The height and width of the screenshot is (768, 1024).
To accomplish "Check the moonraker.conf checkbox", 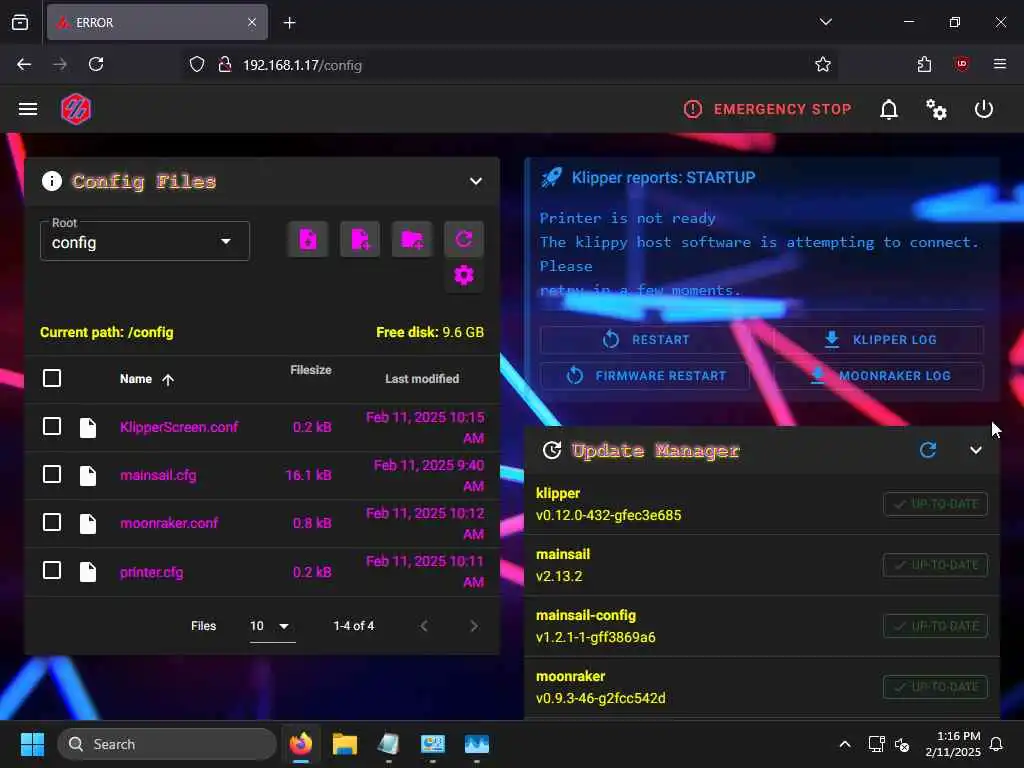I will [x=52, y=522].
